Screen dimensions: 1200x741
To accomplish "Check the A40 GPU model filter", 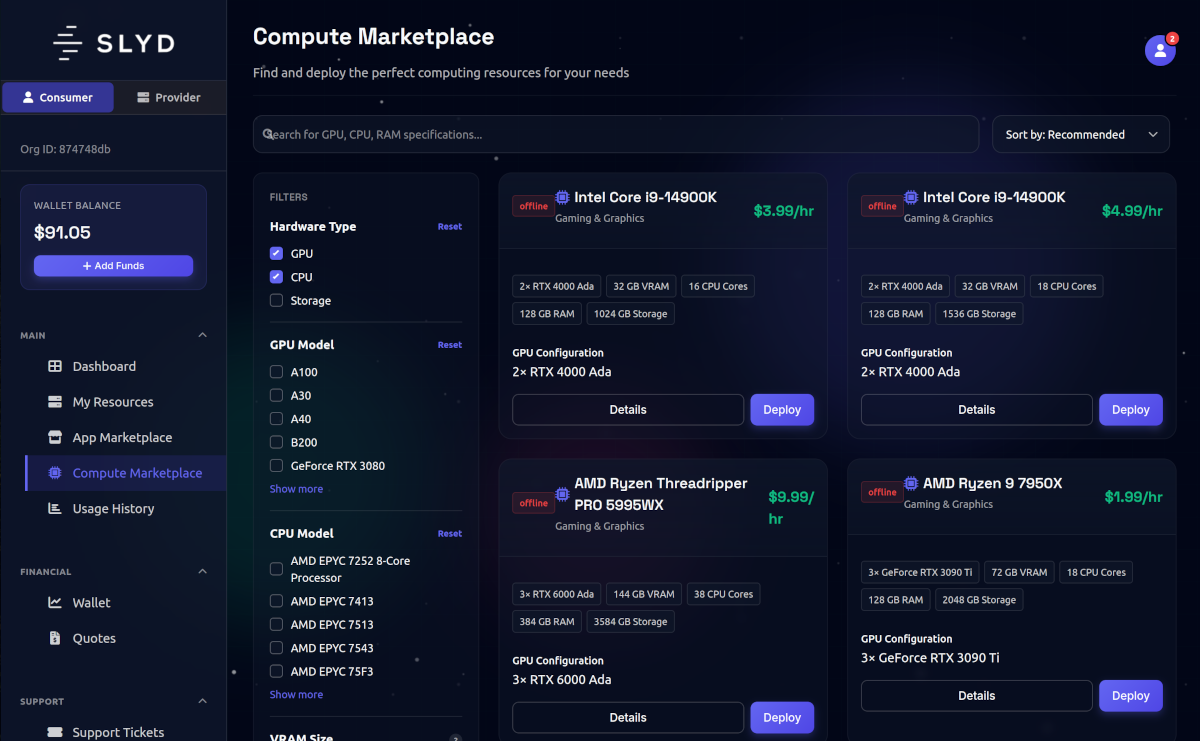I will pyautogui.click(x=276, y=419).
